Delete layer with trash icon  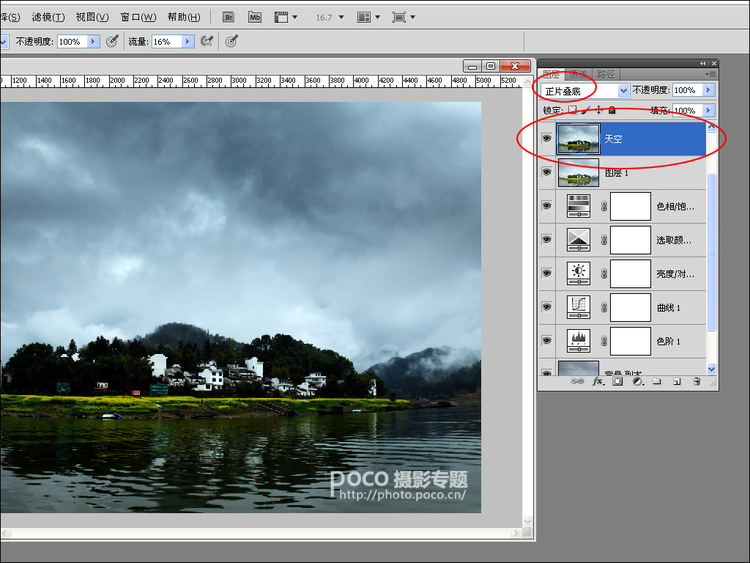point(697,381)
